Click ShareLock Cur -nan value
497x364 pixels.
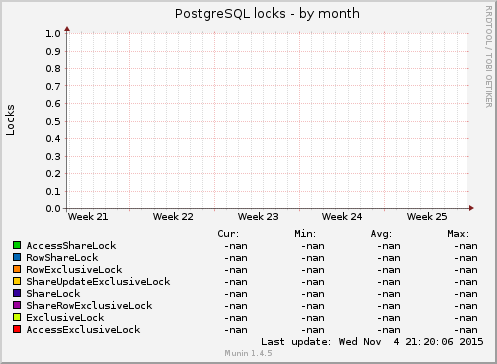(x=236, y=294)
